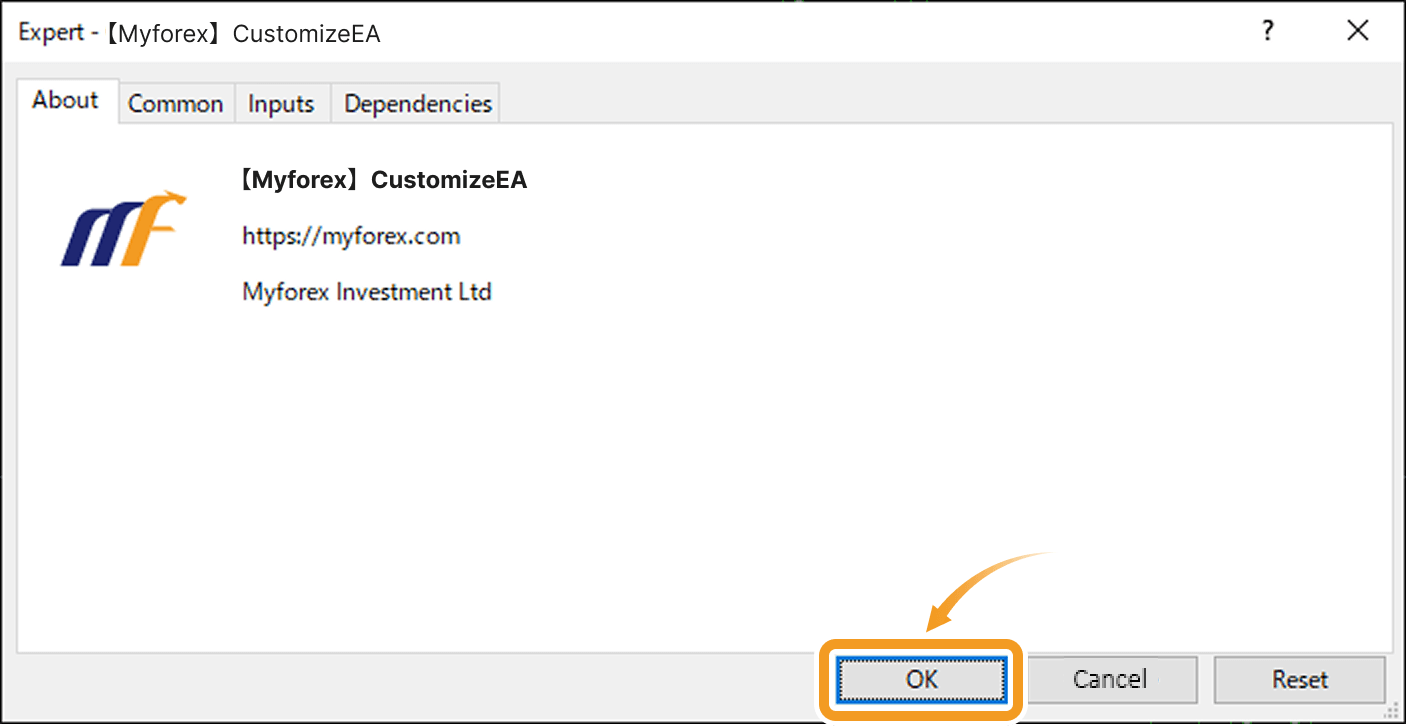Click the blank area of the About panel
Viewport: 1406px width, 726px height.
[x=700, y=450]
